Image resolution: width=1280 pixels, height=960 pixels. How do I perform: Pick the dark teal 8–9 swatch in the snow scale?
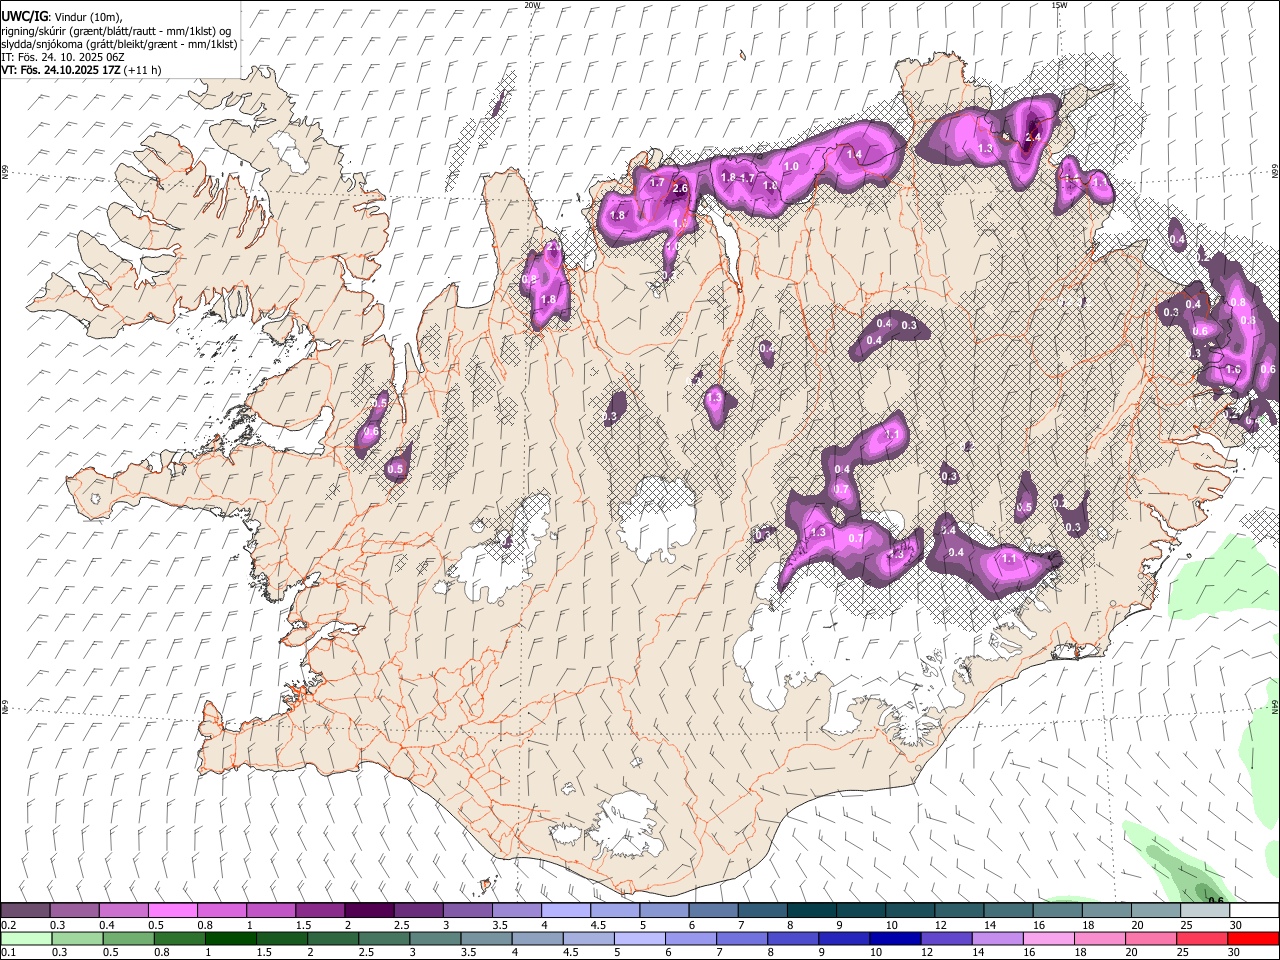(x=812, y=911)
